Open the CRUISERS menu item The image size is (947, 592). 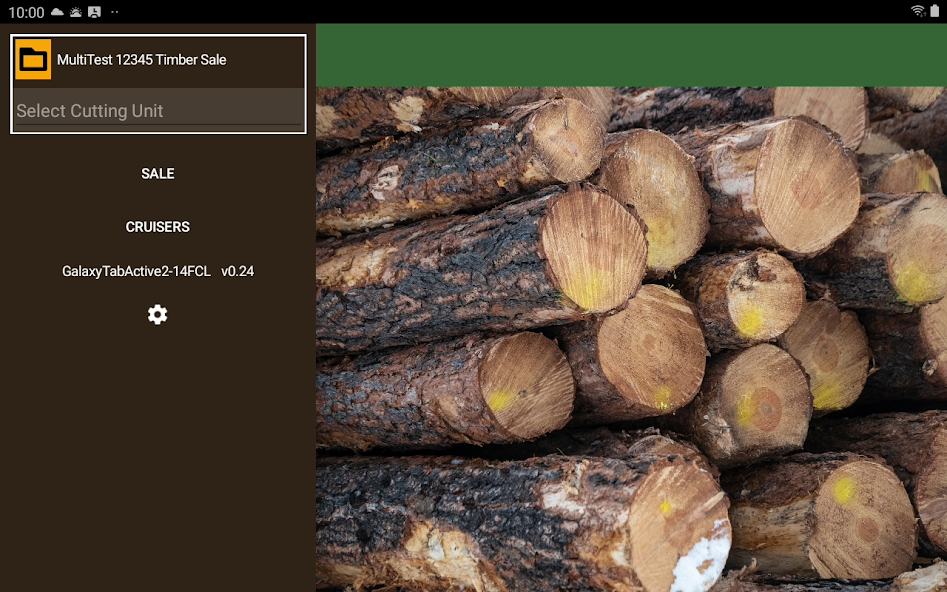(157, 227)
